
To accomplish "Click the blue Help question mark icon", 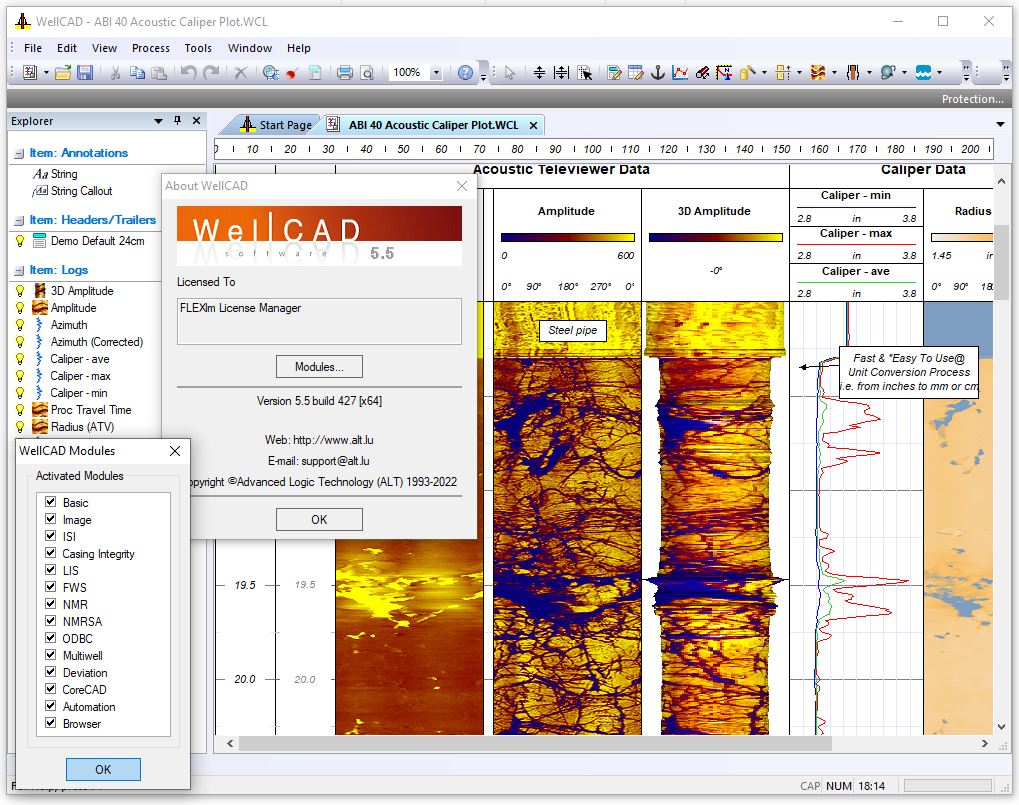I will [465, 73].
